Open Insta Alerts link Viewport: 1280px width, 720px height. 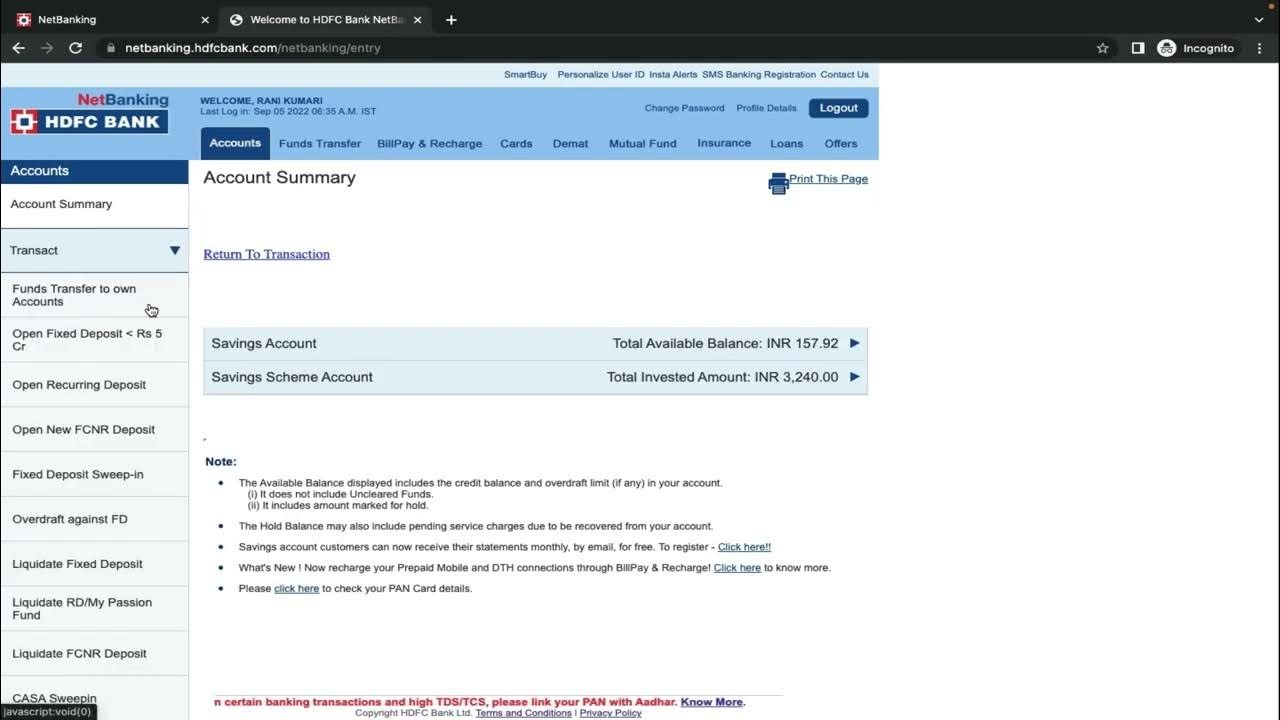[673, 75]
